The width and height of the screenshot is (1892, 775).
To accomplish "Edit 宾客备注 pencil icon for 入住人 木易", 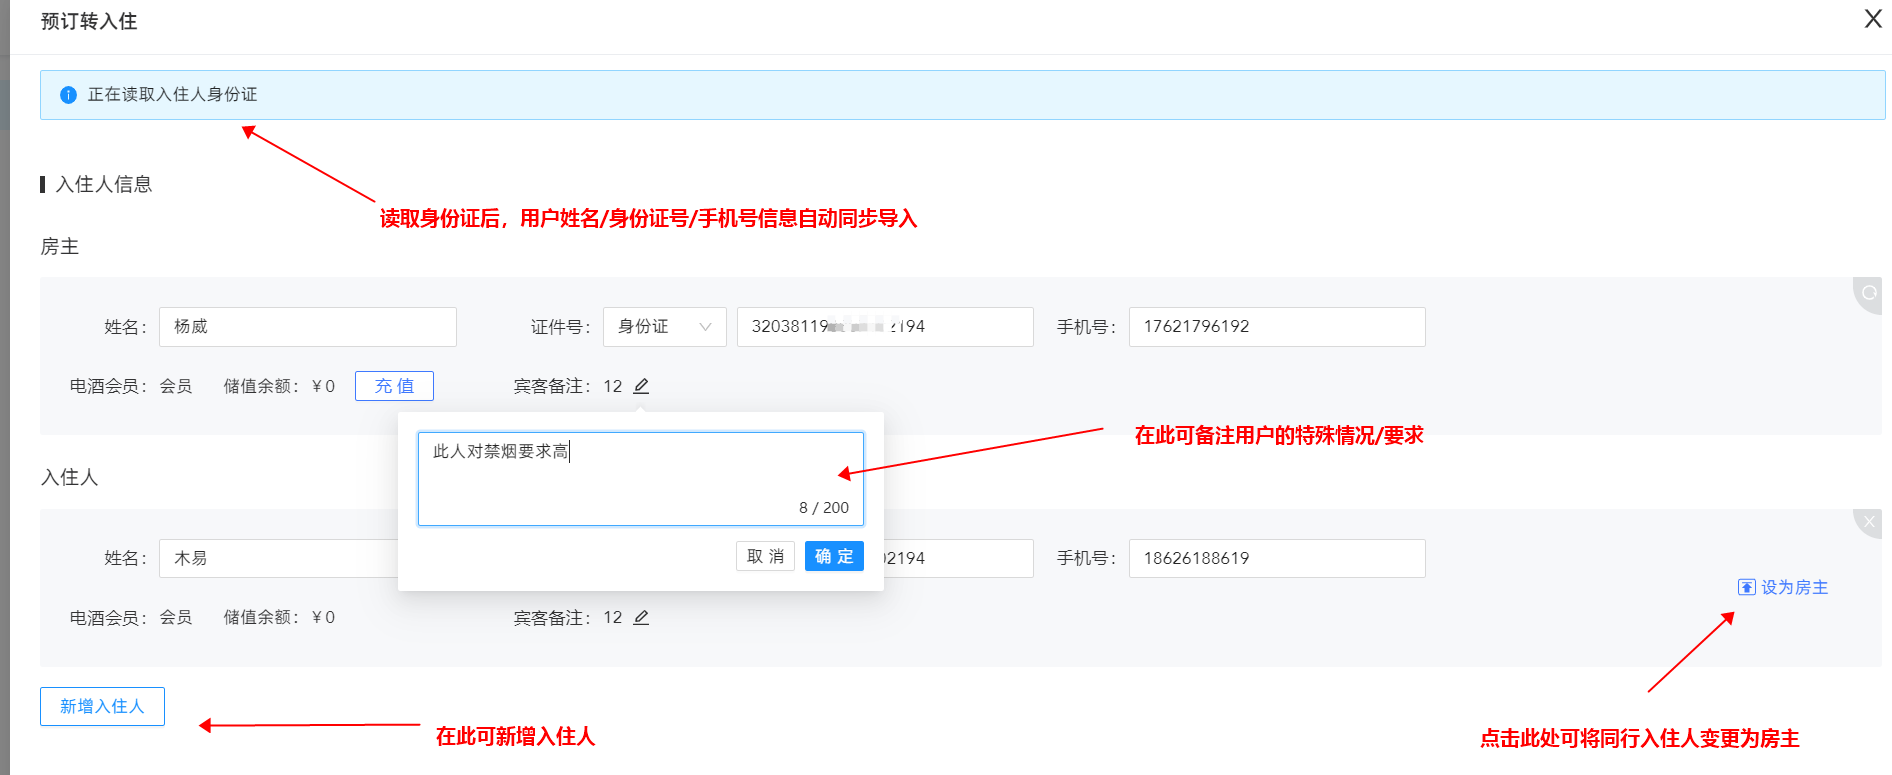I will tap(641, 618).
